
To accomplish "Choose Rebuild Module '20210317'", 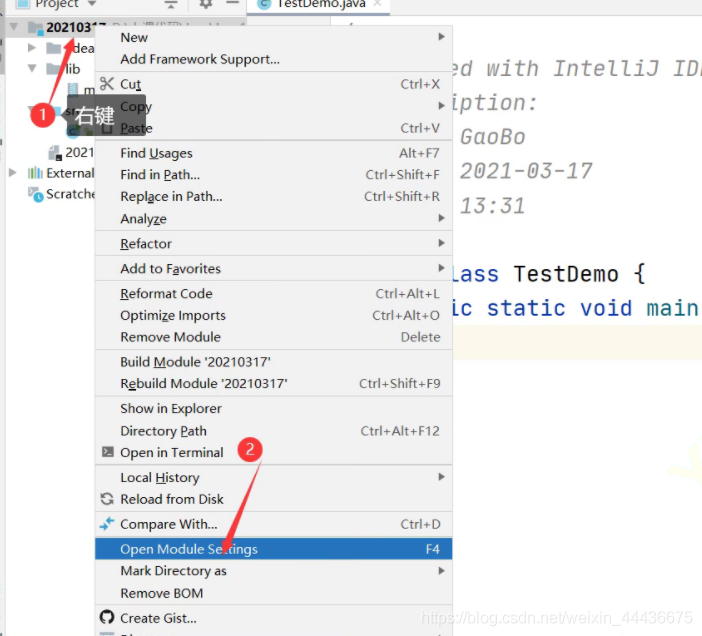I will click(x=274, y=384).
